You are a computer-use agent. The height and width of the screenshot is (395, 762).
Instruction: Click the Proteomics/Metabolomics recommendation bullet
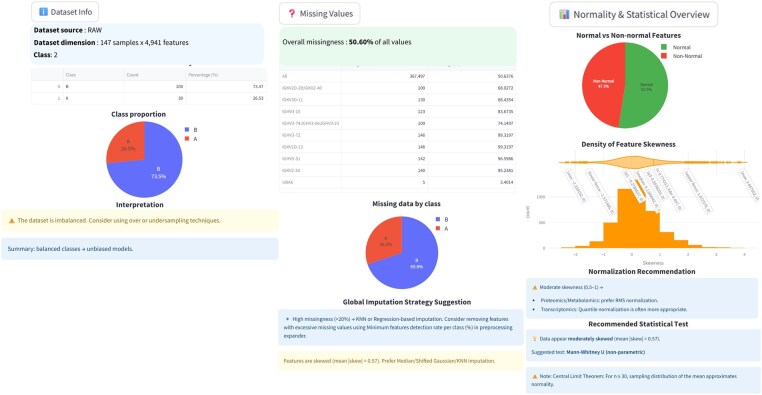coord(599,300)
